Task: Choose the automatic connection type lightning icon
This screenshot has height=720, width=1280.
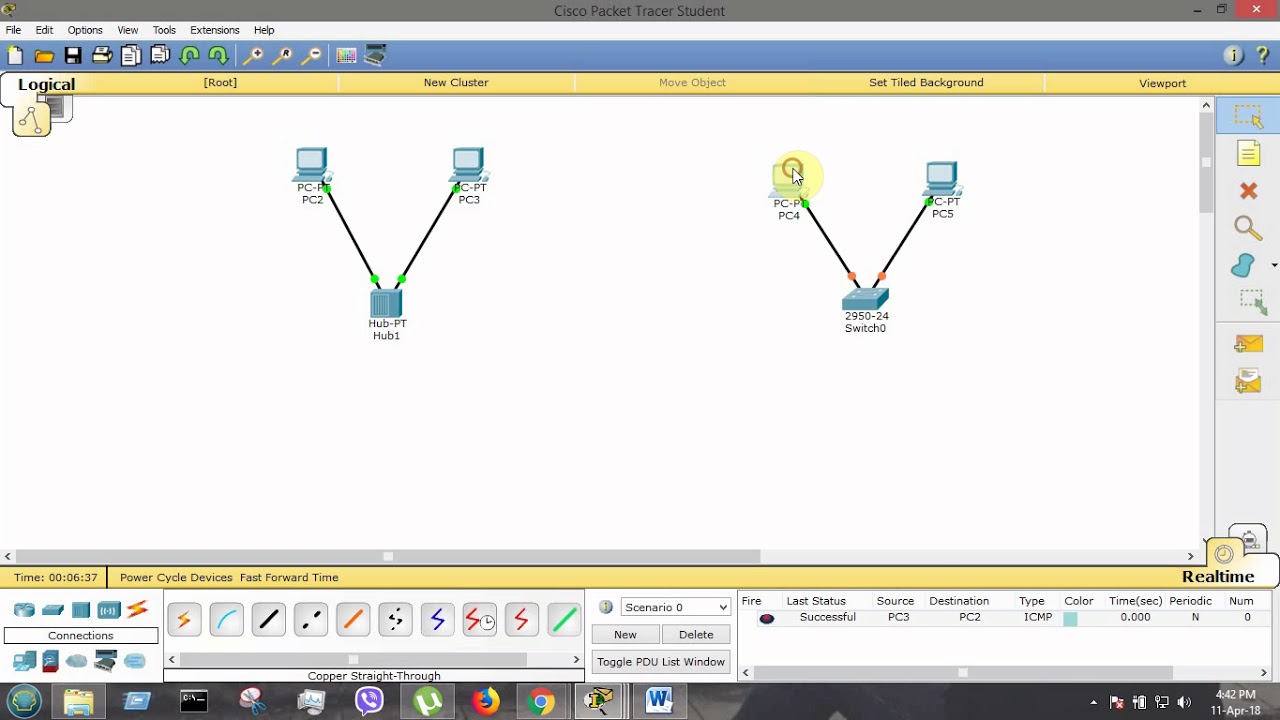Action: pos(184,621)
